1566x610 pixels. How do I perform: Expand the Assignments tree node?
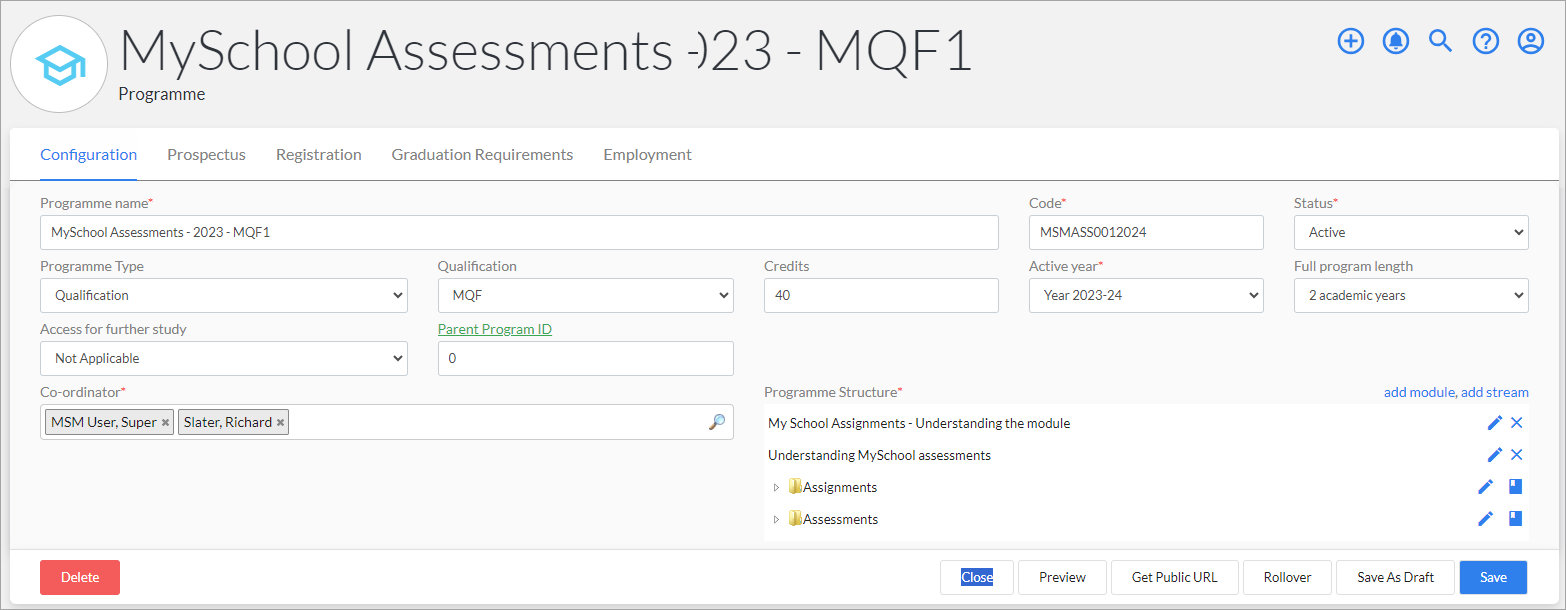coord(776,488)
